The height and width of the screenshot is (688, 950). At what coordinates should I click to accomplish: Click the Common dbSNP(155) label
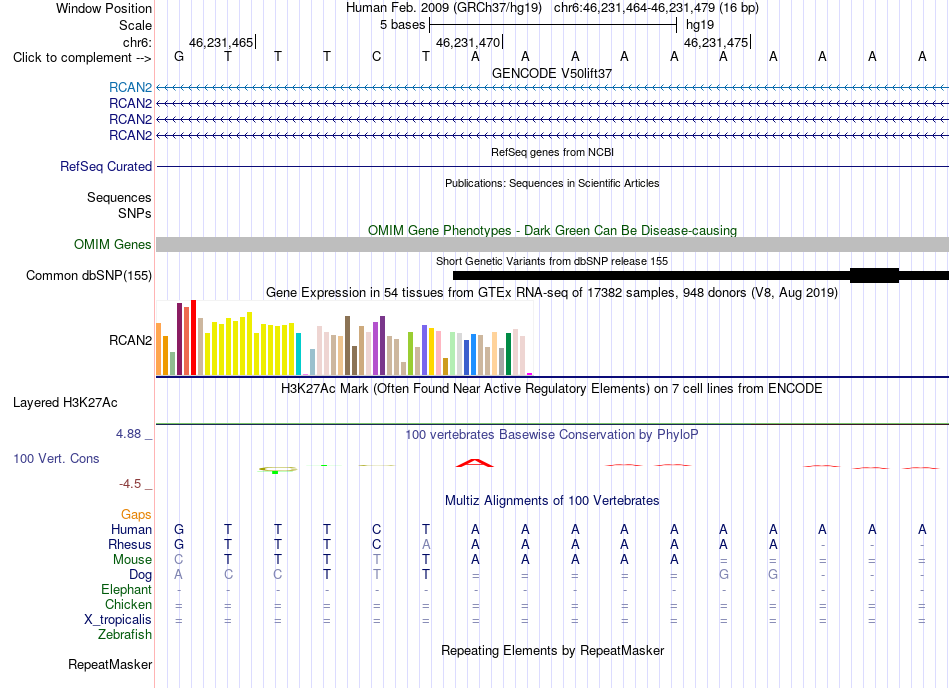pyautogui.click(x=89, y=276)
